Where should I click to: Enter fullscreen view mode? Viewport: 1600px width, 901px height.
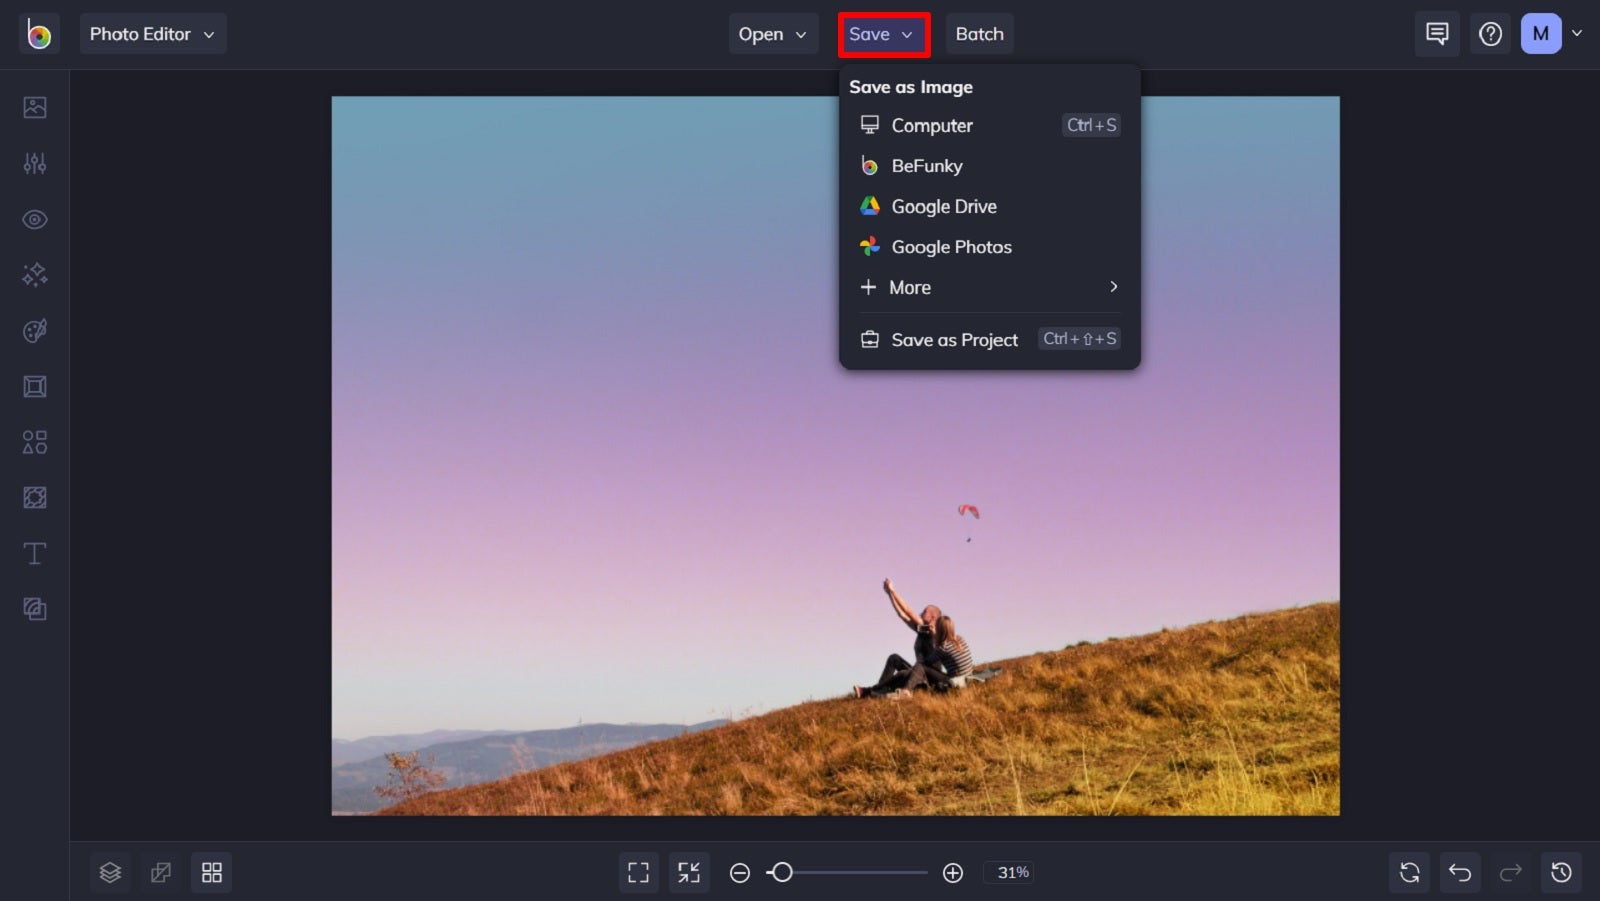point(638,871)
